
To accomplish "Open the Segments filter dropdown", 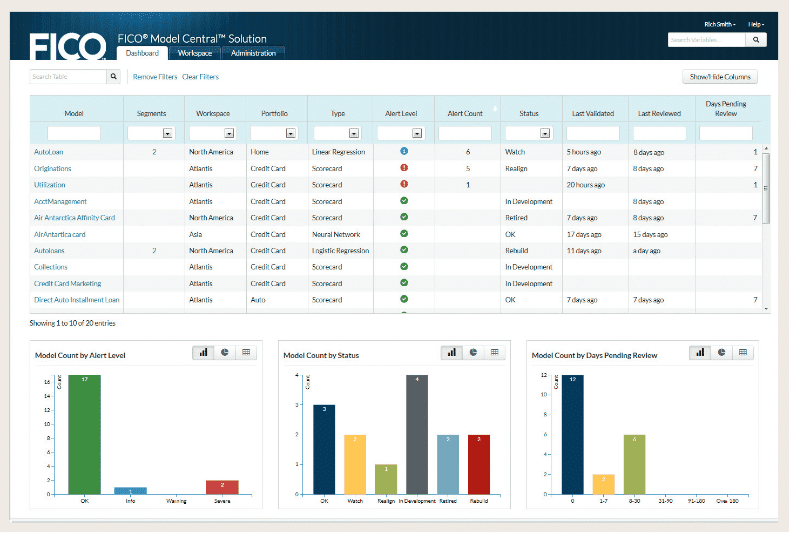I will coord(168,133).
